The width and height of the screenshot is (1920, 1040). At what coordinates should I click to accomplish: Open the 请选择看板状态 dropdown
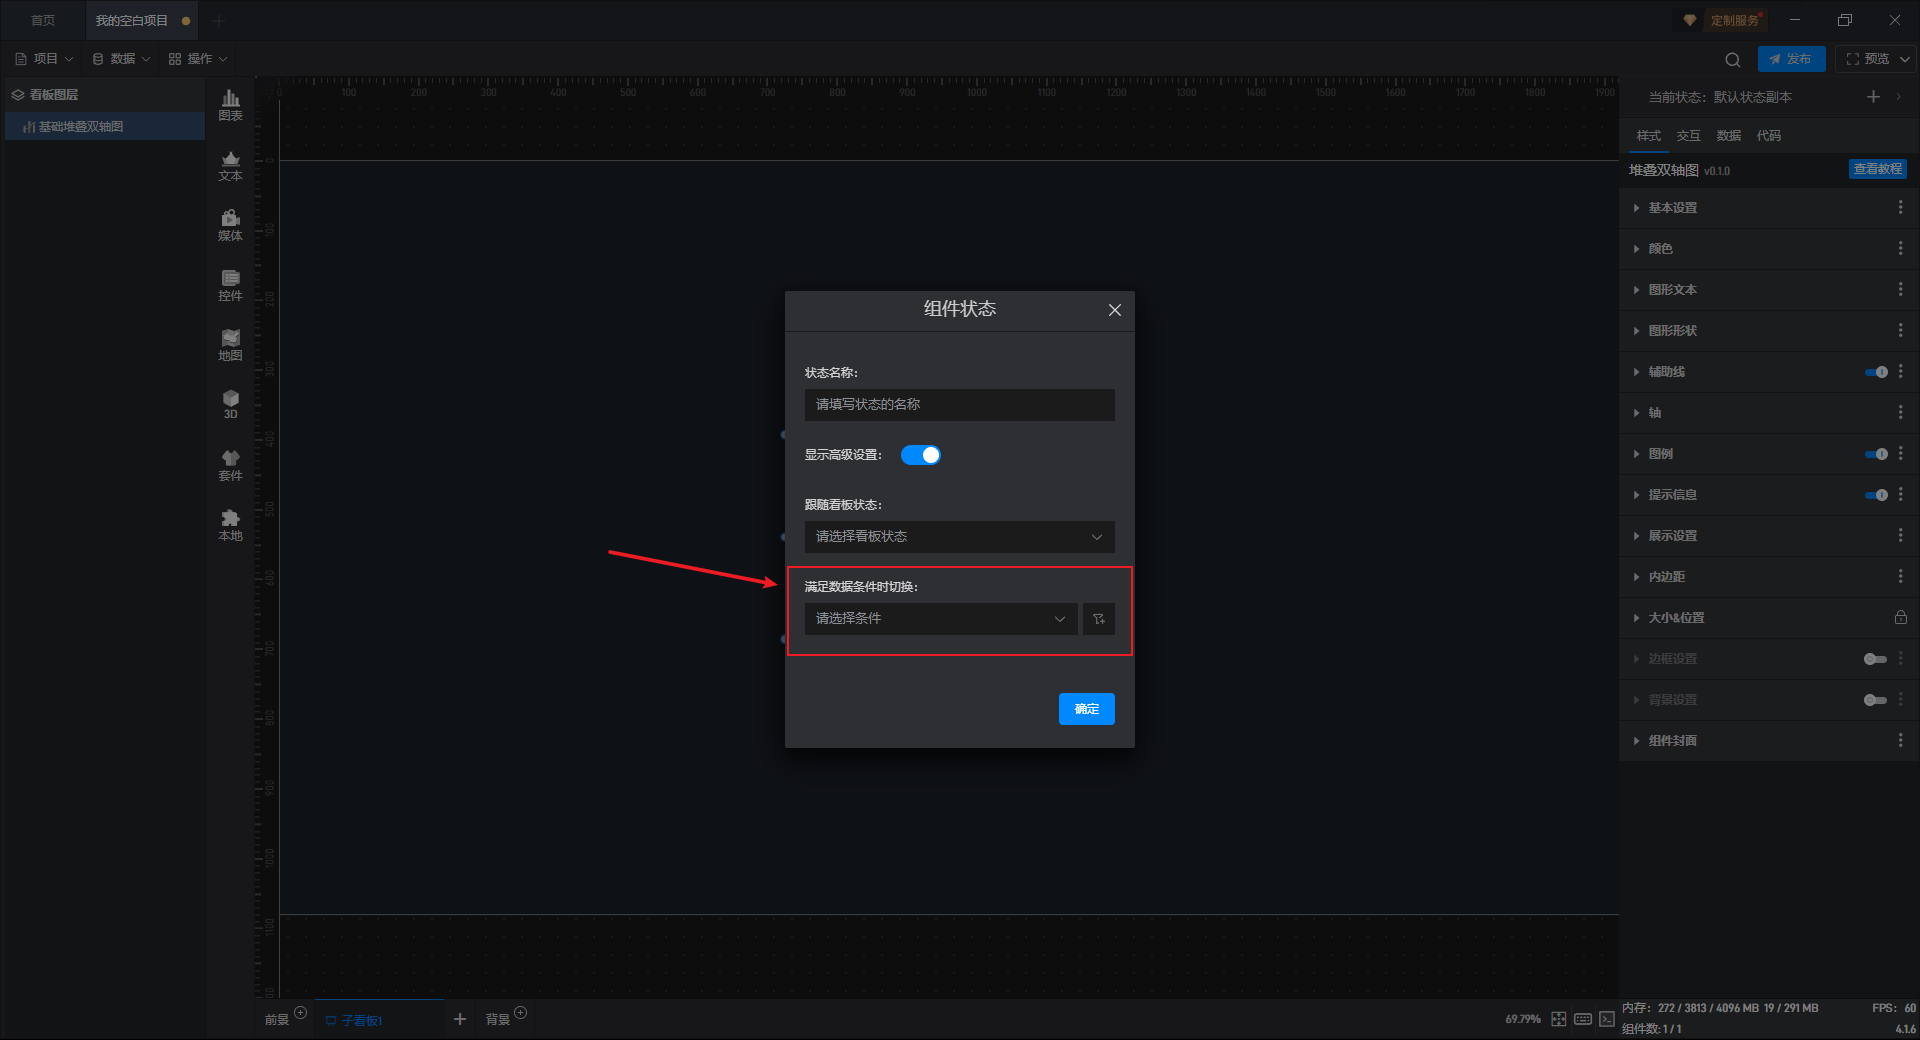tap(960, 537)
